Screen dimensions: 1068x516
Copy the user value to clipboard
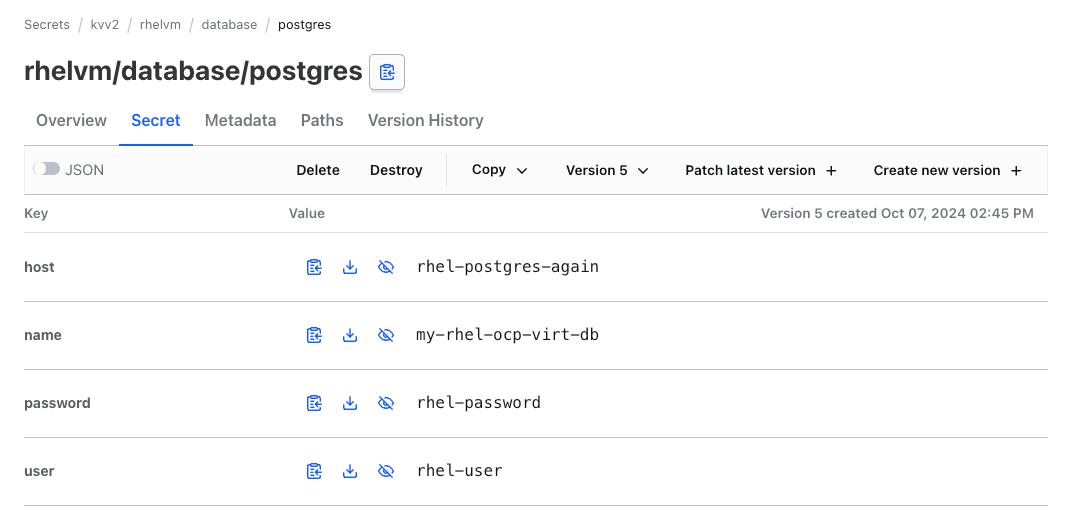tap(314, 471)
